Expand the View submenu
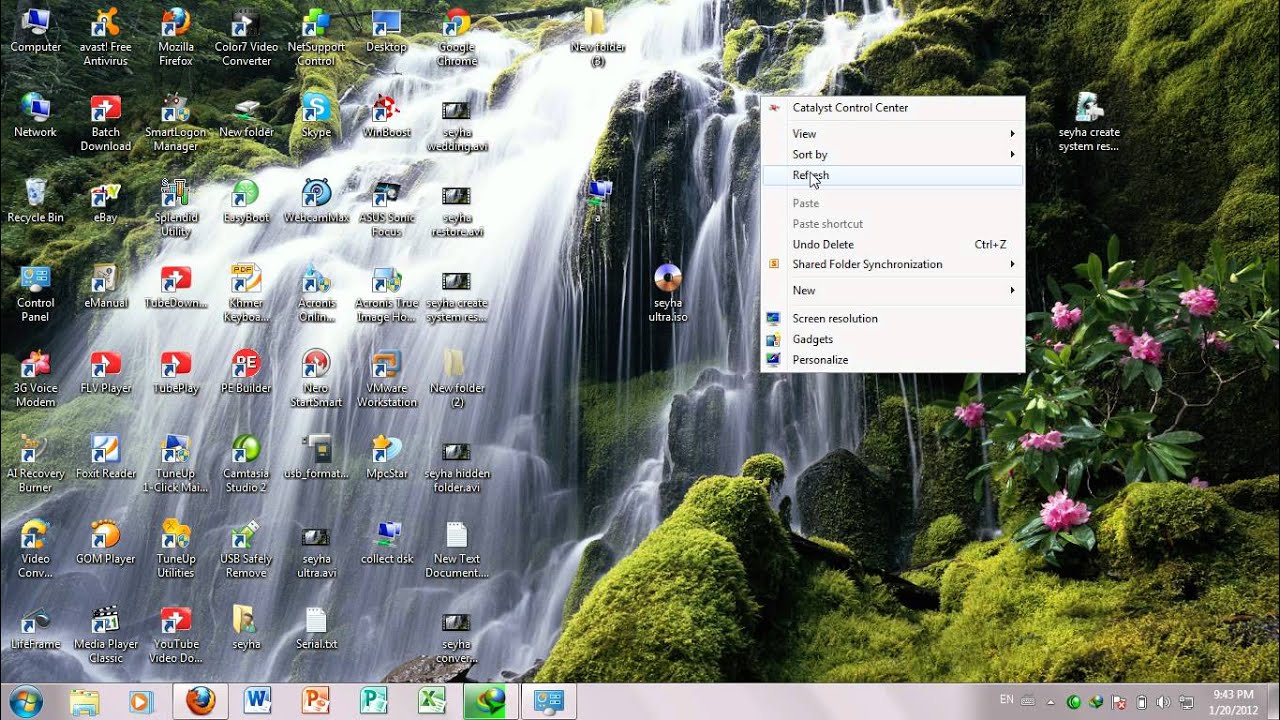 click(x=893, y=134)
